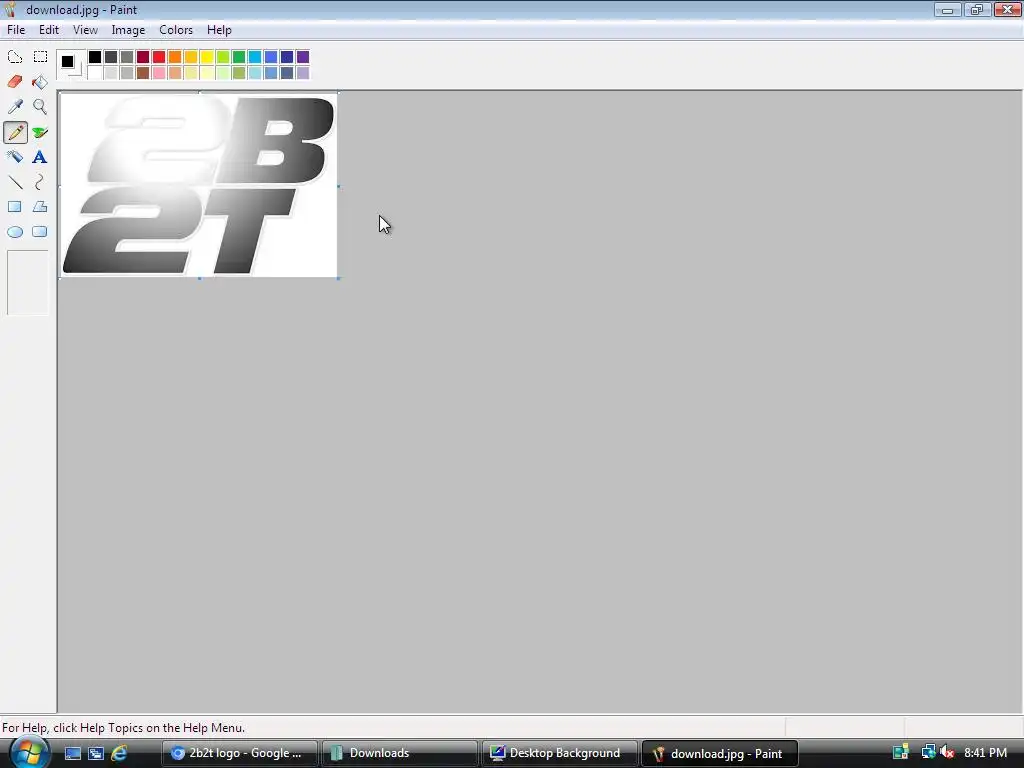This screenshot has height=768, width=1024.
Task: Choose the straight Line tool
Action: [x=15, y=182]
